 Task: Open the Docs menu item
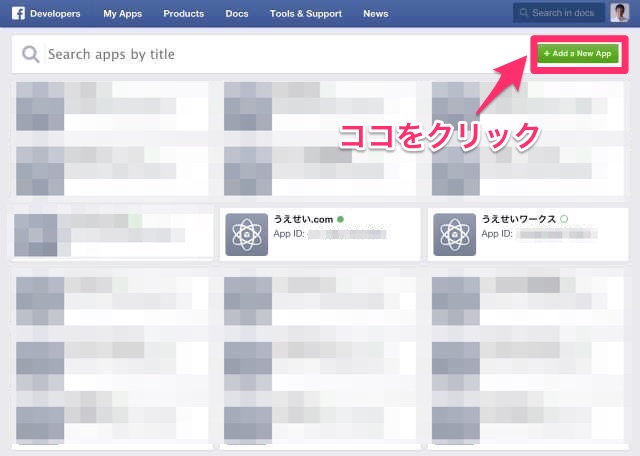[237, 13]
